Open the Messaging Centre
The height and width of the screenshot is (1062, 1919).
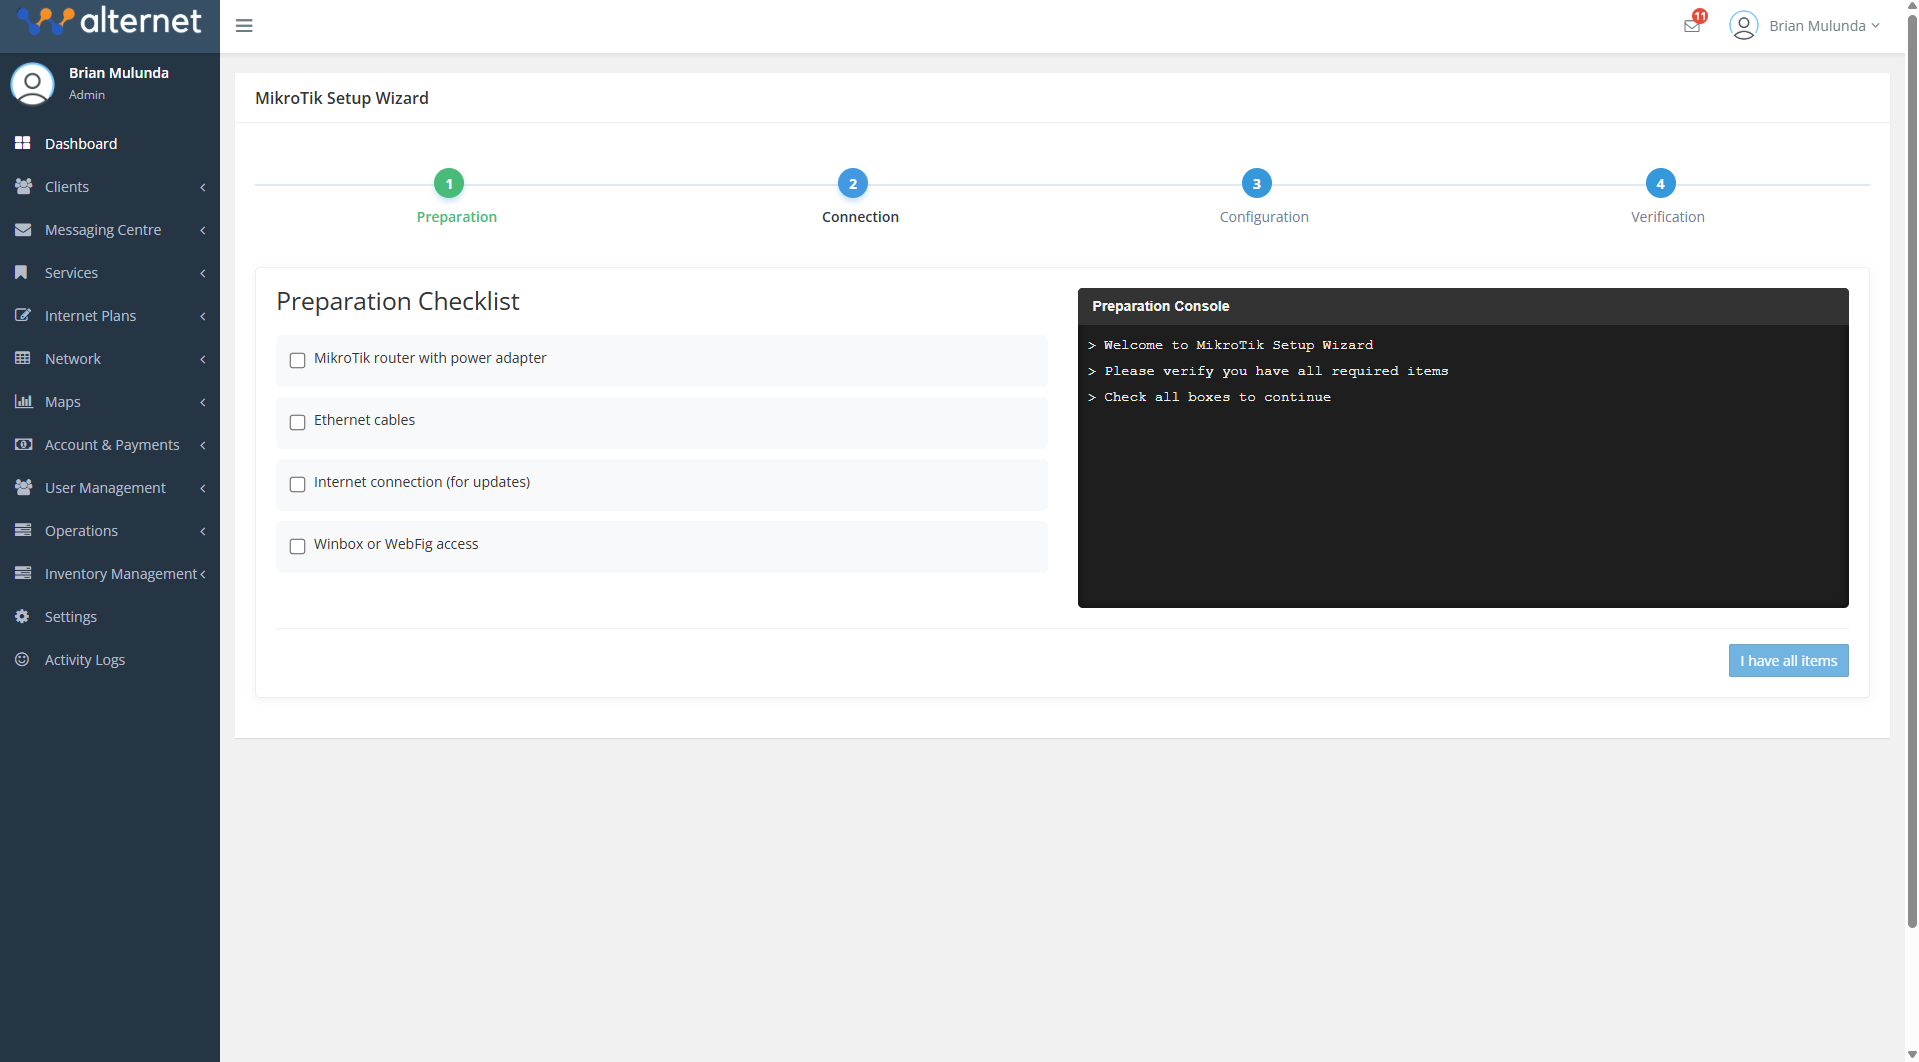click(103, 229)
